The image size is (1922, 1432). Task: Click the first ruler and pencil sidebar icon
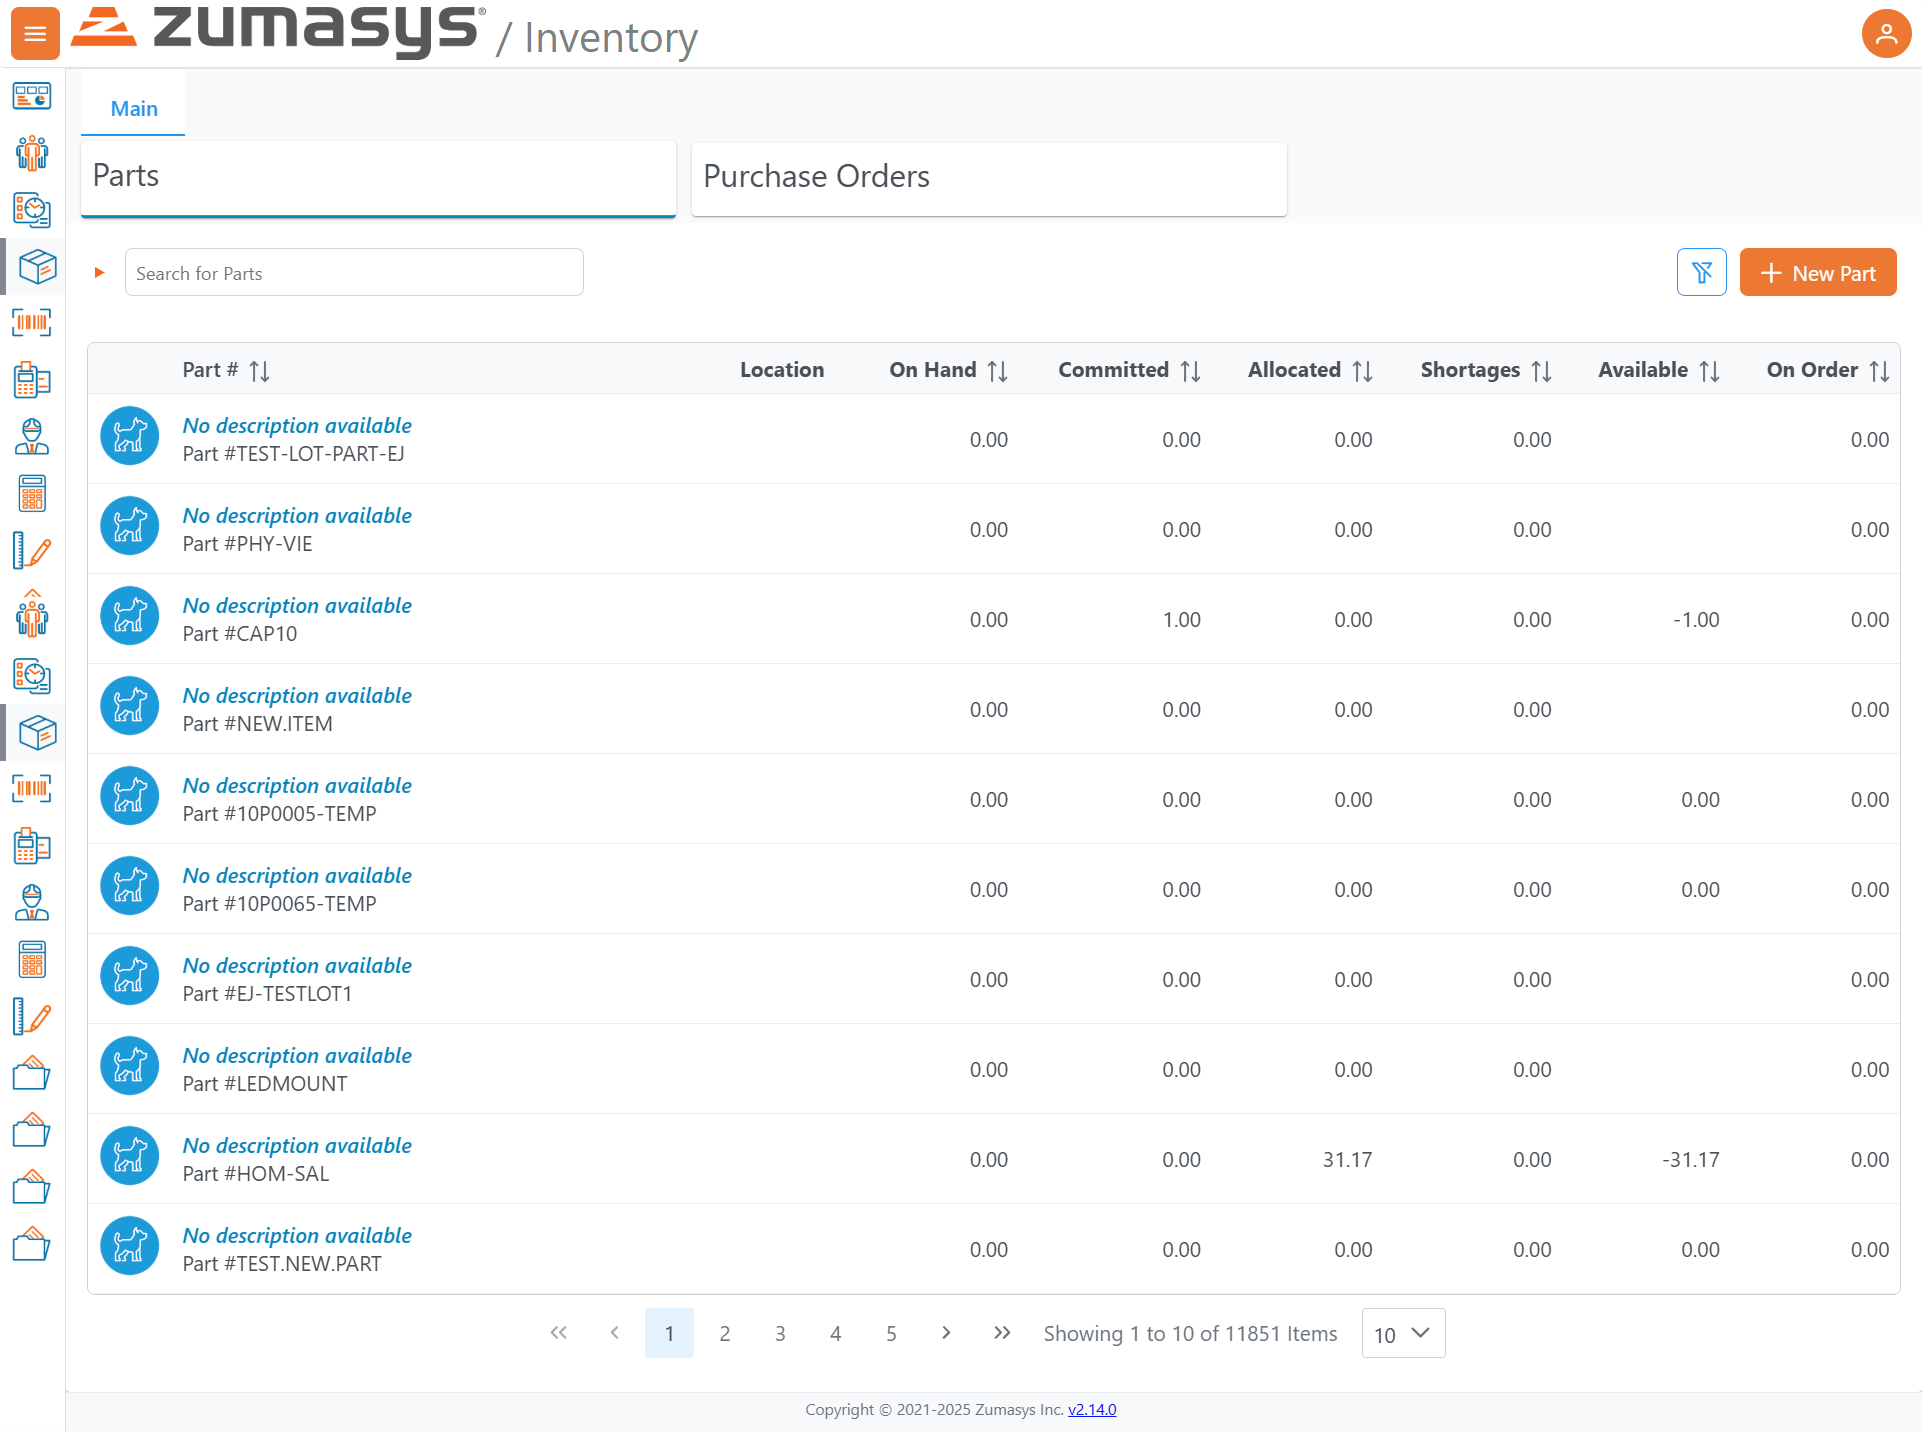click(x=32, y=551)
